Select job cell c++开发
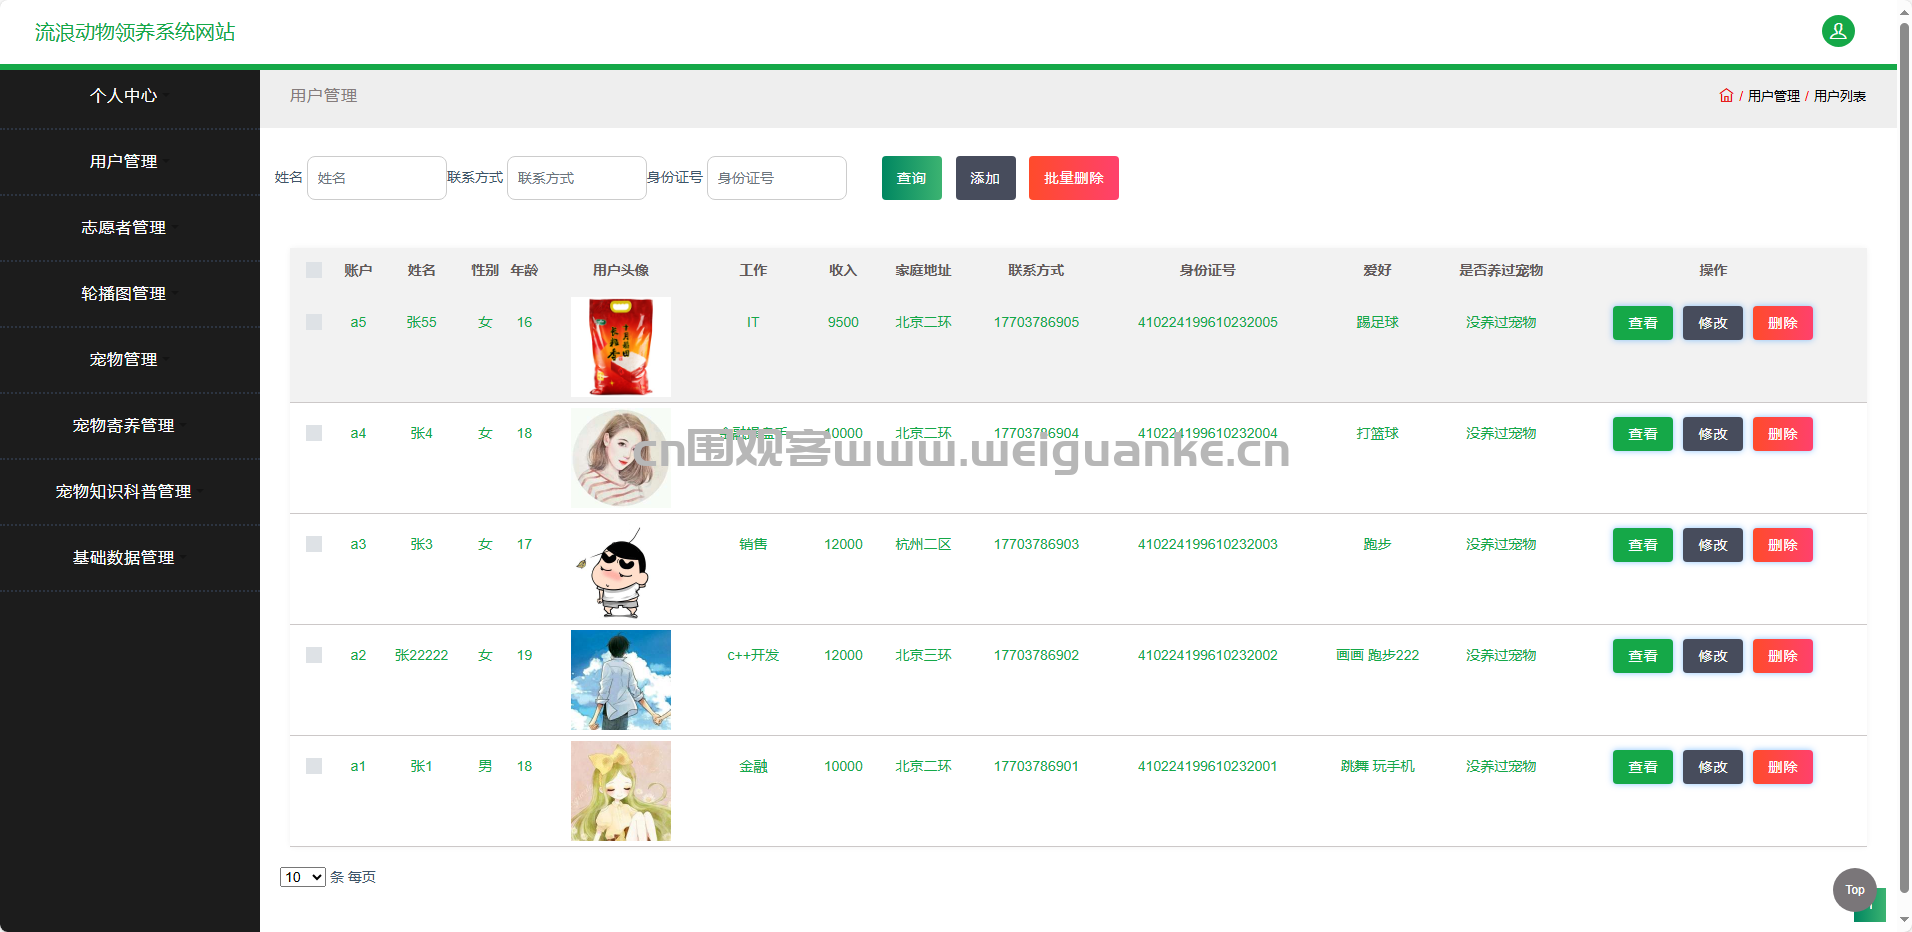This screenshot has height=932, width=1912. (x=753, y=655)
